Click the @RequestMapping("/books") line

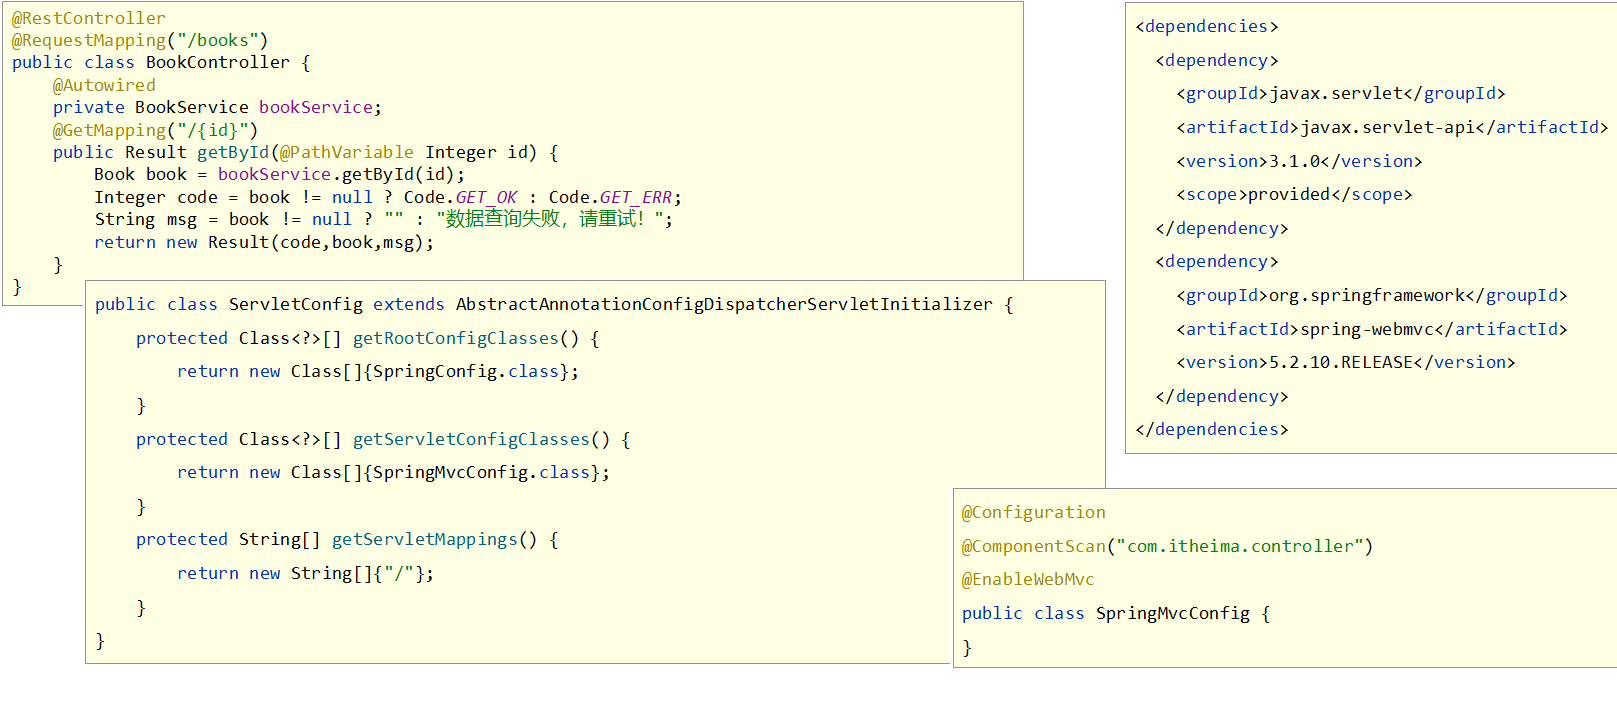point(139,40)
